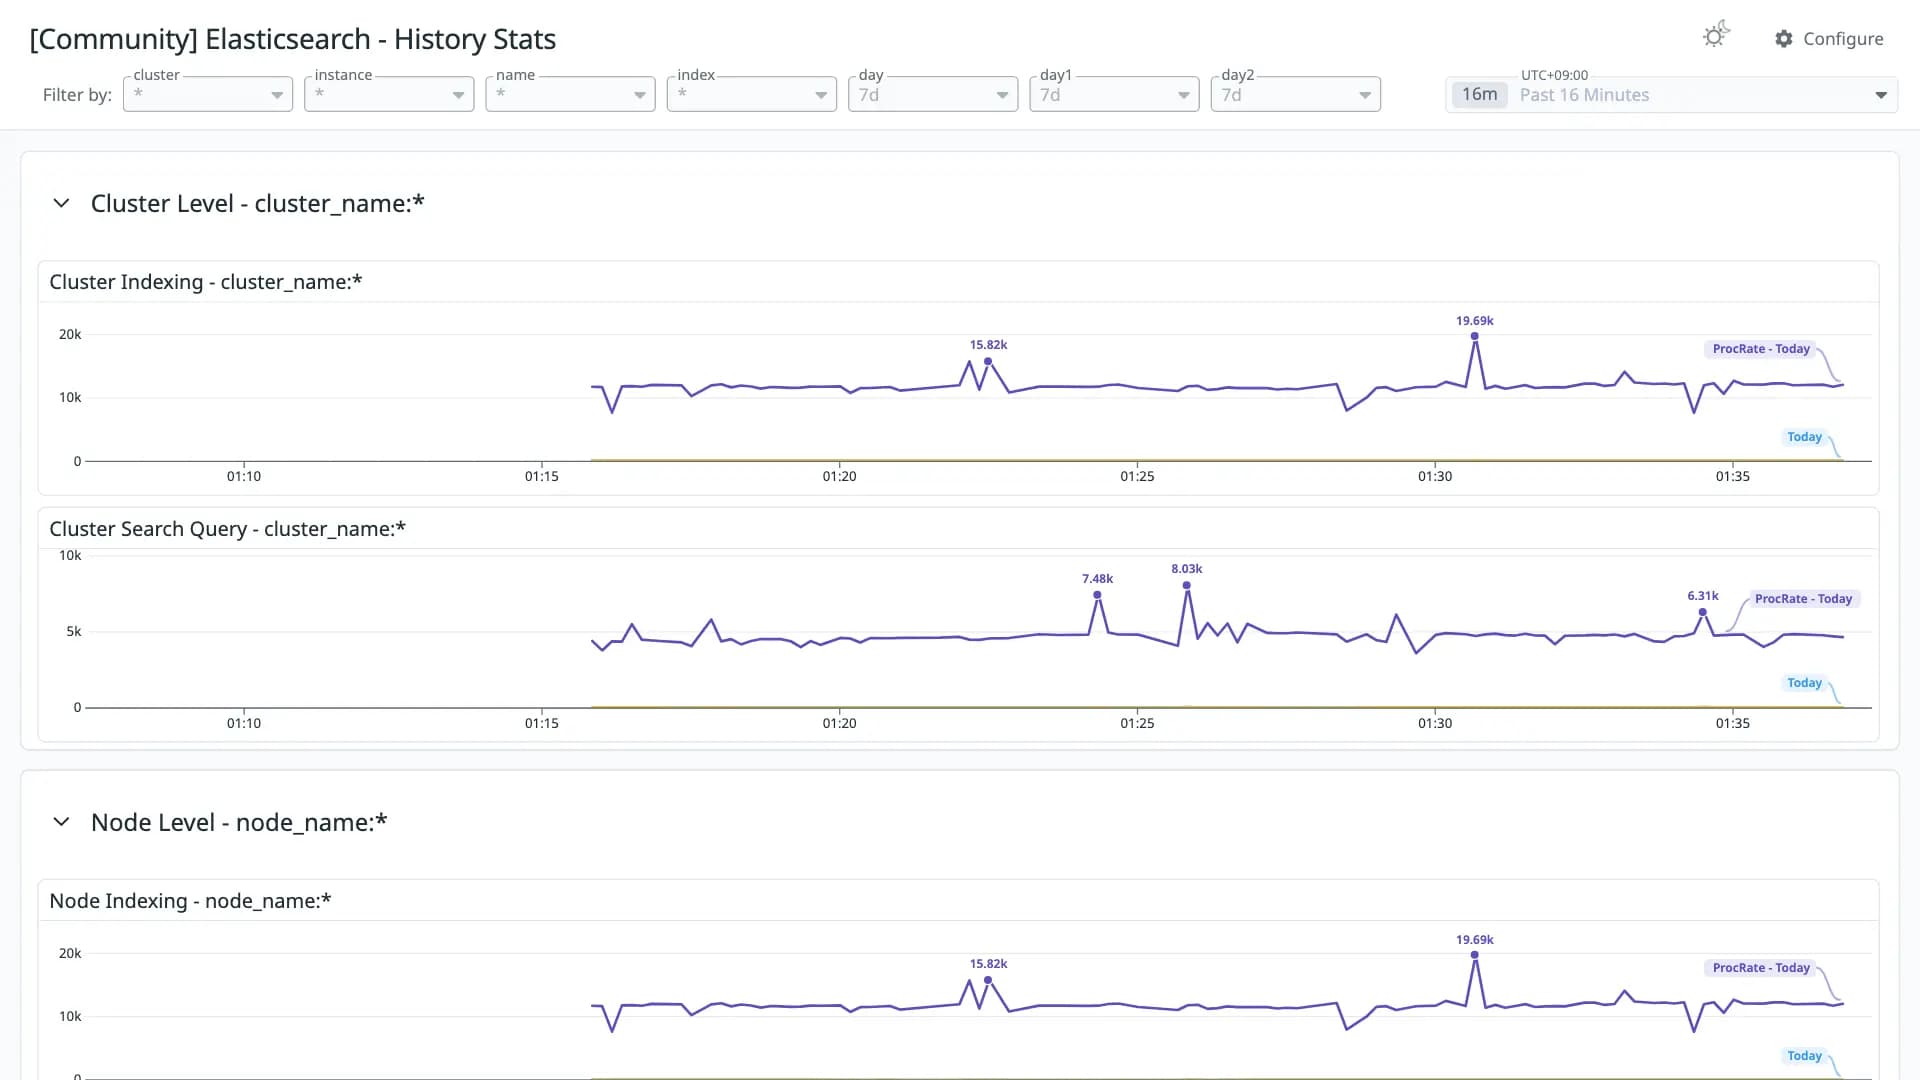Click the Node Indexing widget title

click(190, 901)
